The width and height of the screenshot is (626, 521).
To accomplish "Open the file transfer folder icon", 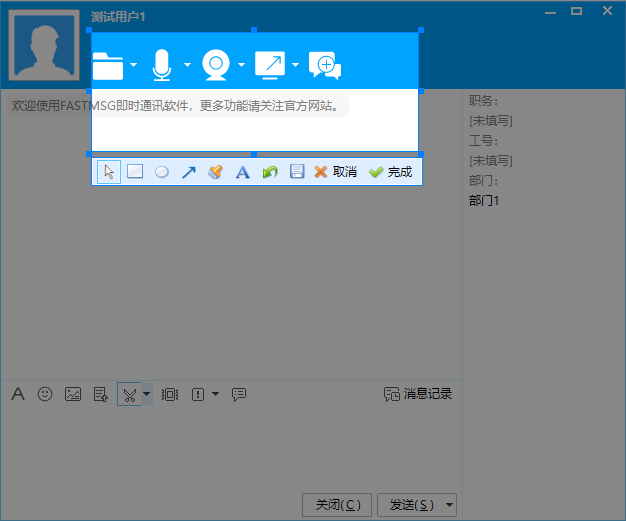I will click(108, 66).
